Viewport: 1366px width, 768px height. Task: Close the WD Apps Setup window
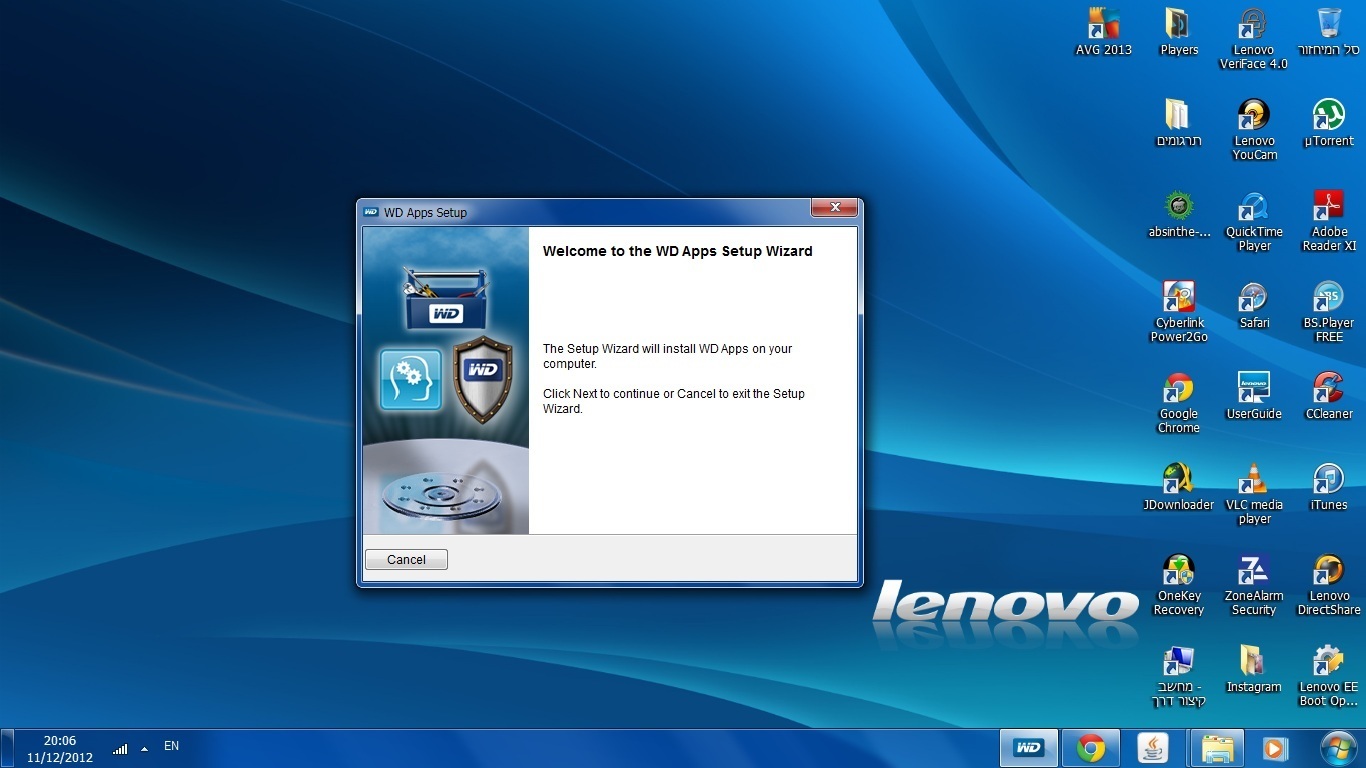[x=834, y=207]
